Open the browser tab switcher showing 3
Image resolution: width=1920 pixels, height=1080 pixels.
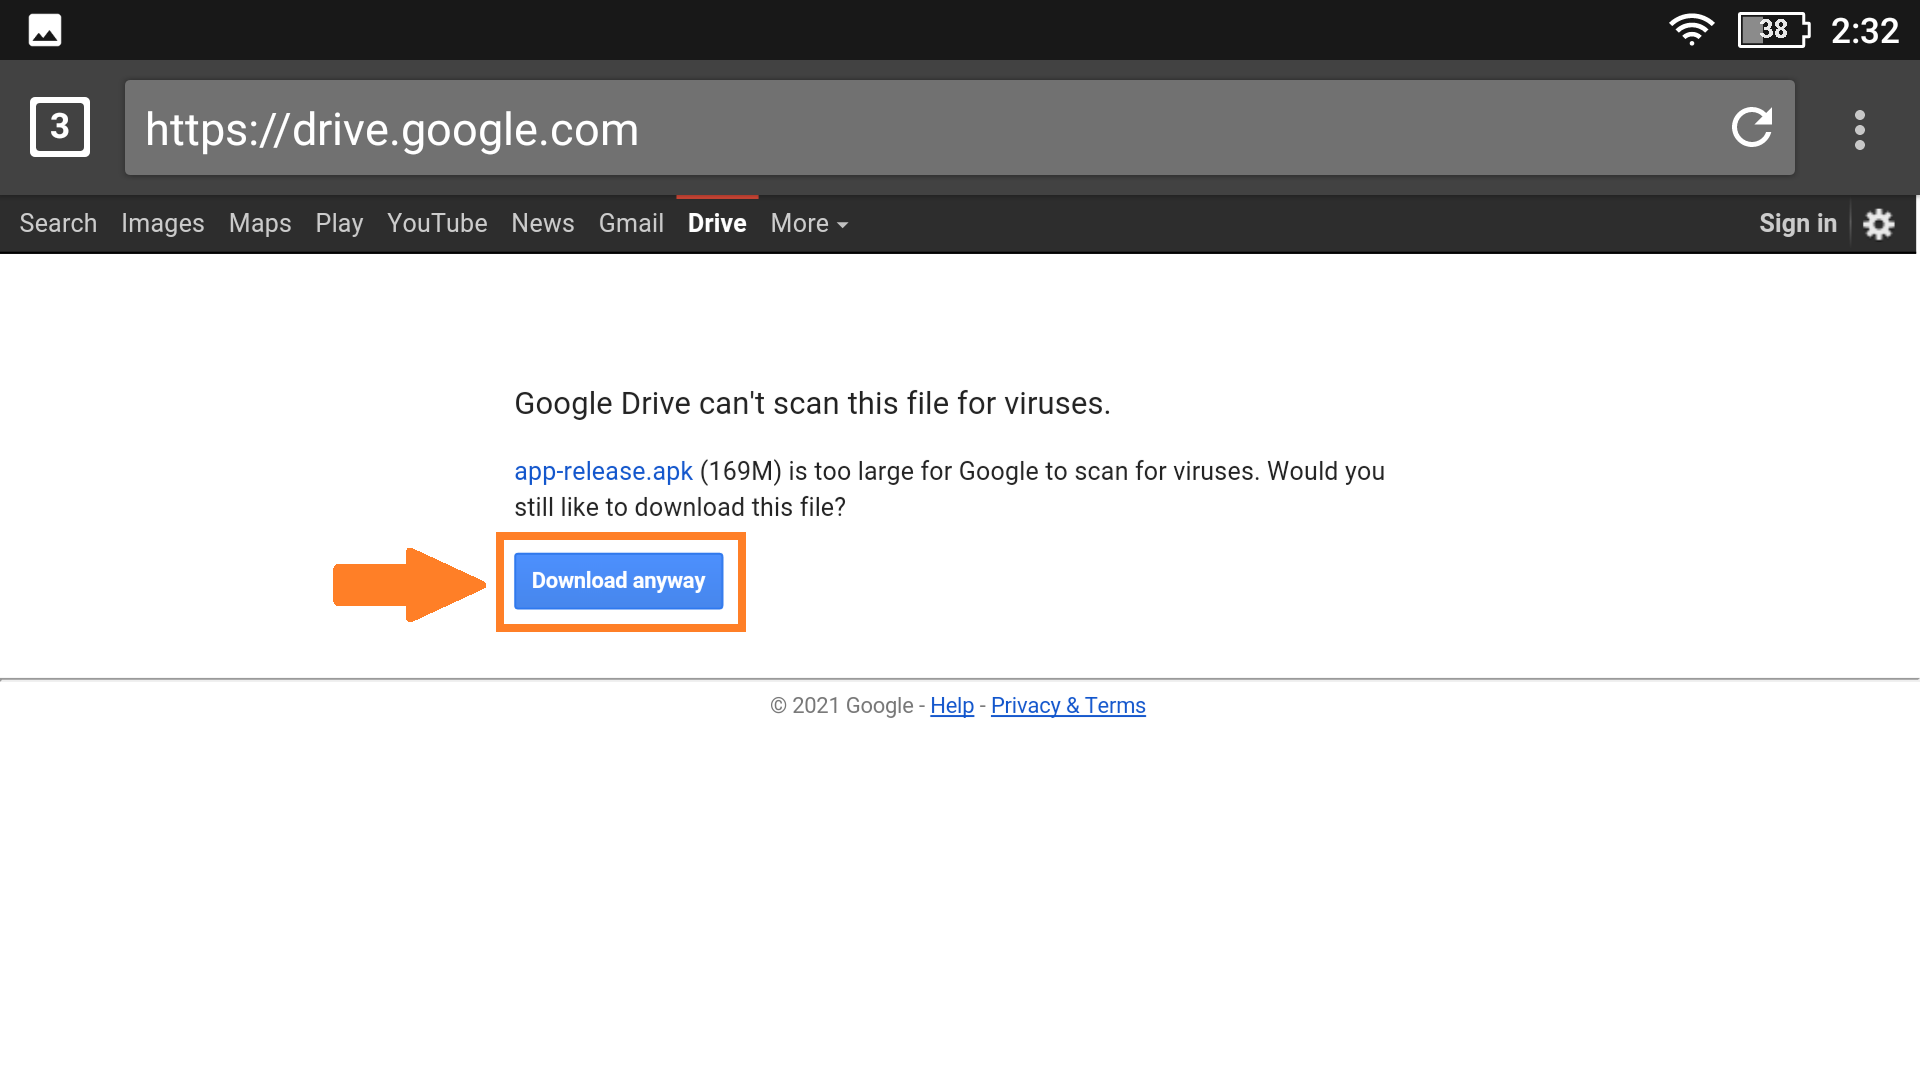tap(60, 127)
